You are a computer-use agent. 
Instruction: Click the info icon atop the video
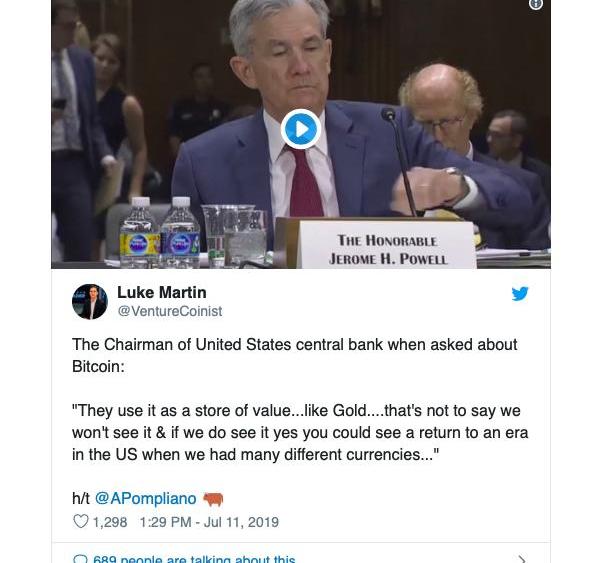click(536, 4)
